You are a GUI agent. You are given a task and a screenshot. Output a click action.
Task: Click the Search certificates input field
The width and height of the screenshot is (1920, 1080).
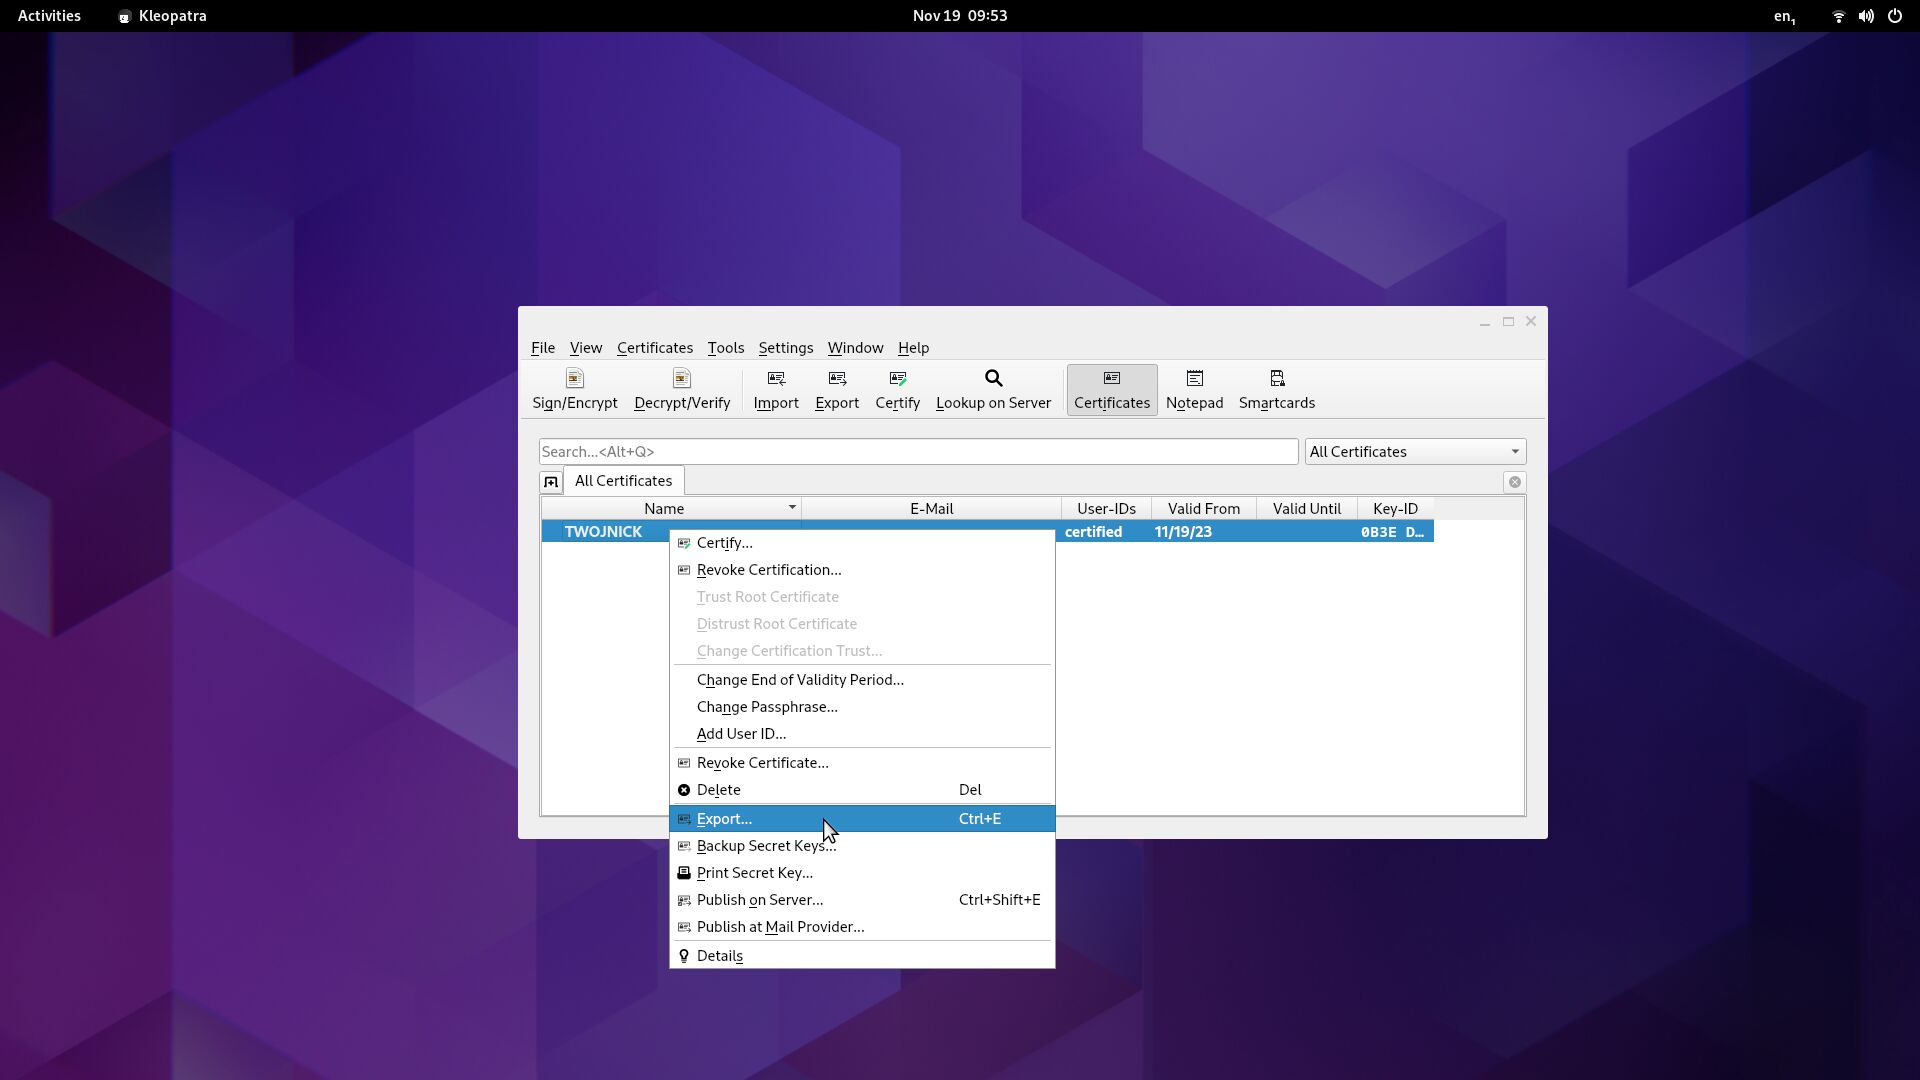point(917,452)
